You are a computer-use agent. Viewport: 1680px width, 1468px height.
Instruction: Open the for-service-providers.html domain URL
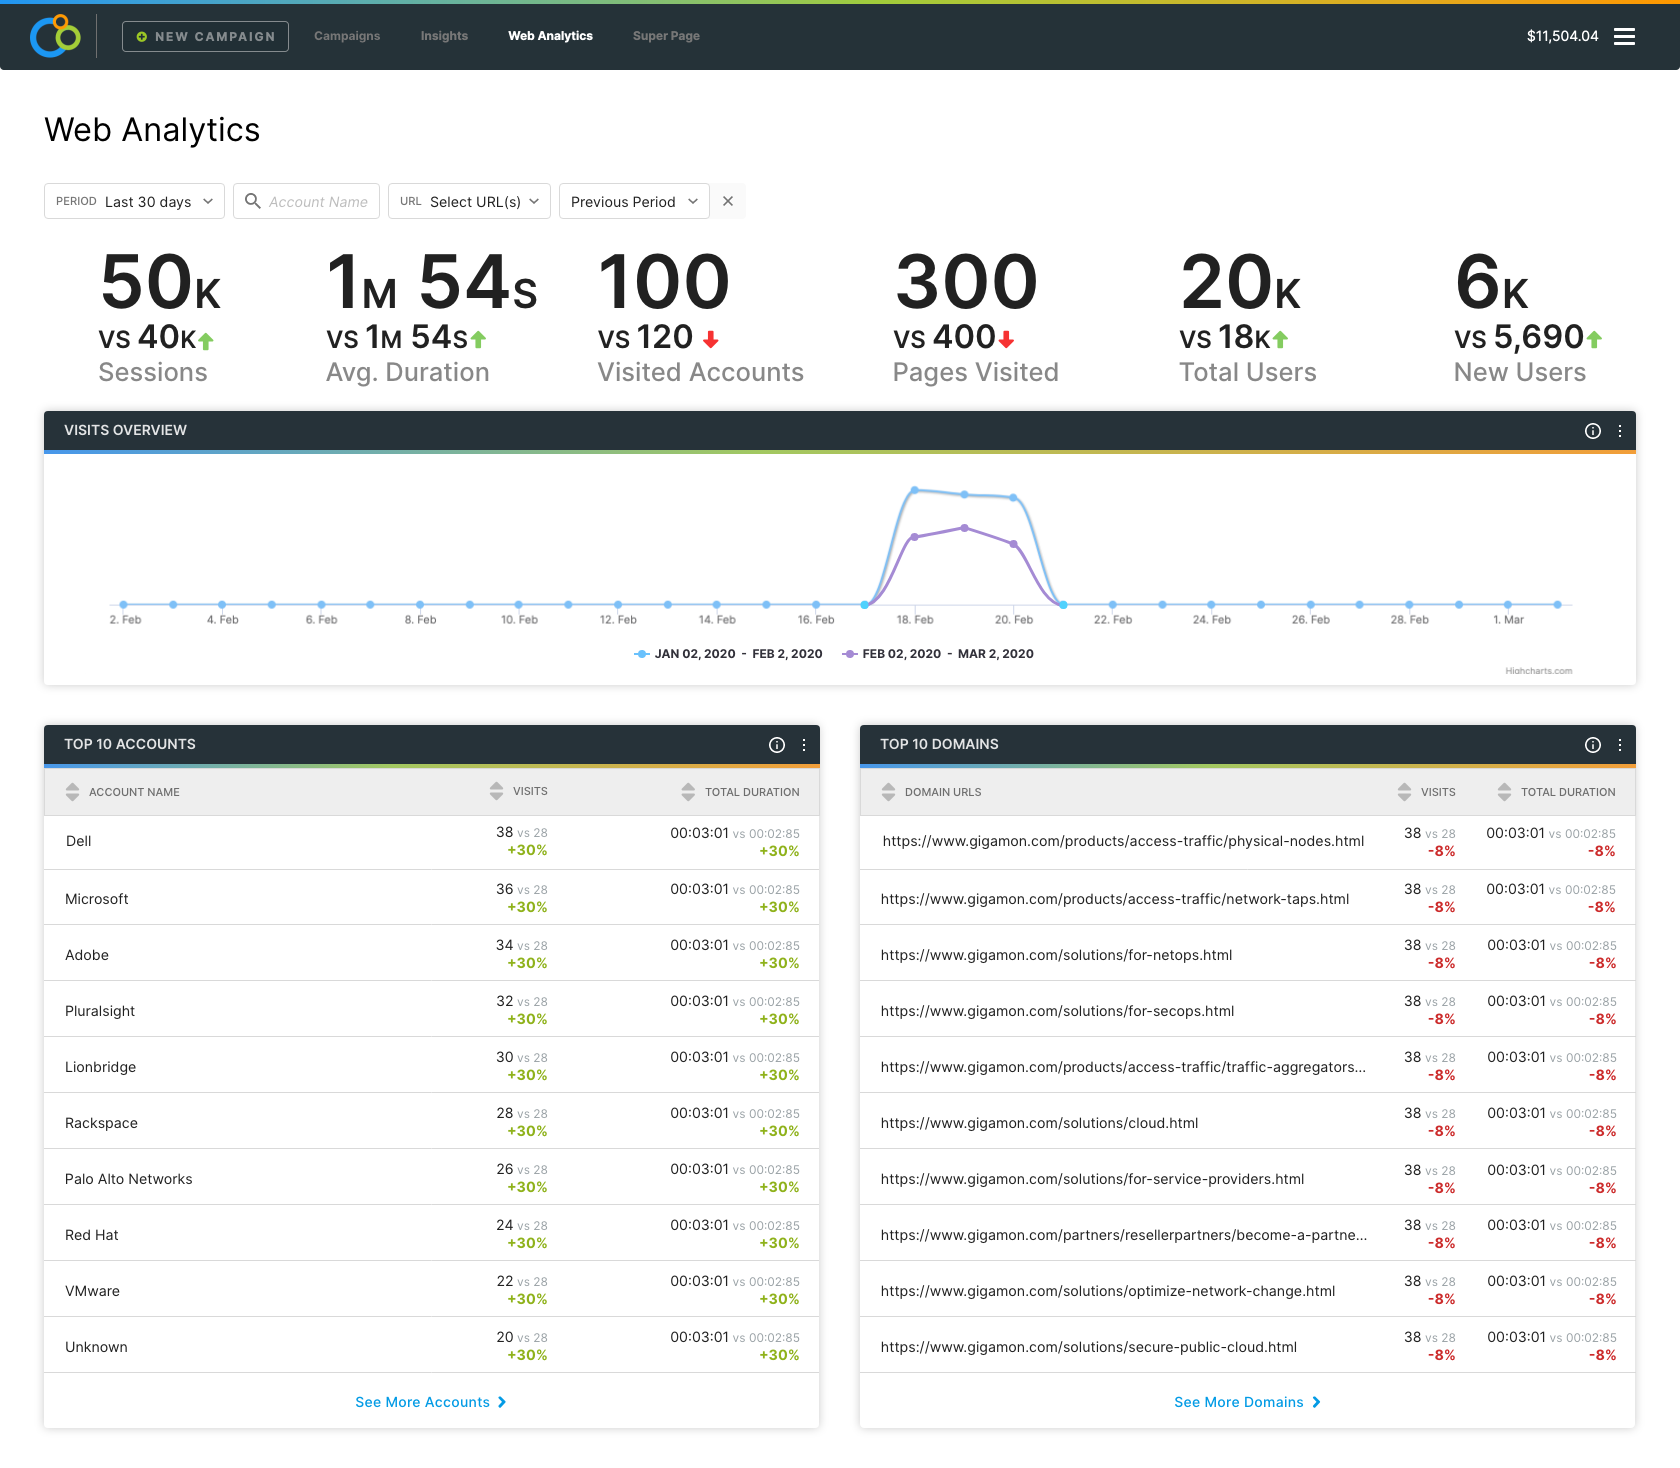point(1092,1179)
